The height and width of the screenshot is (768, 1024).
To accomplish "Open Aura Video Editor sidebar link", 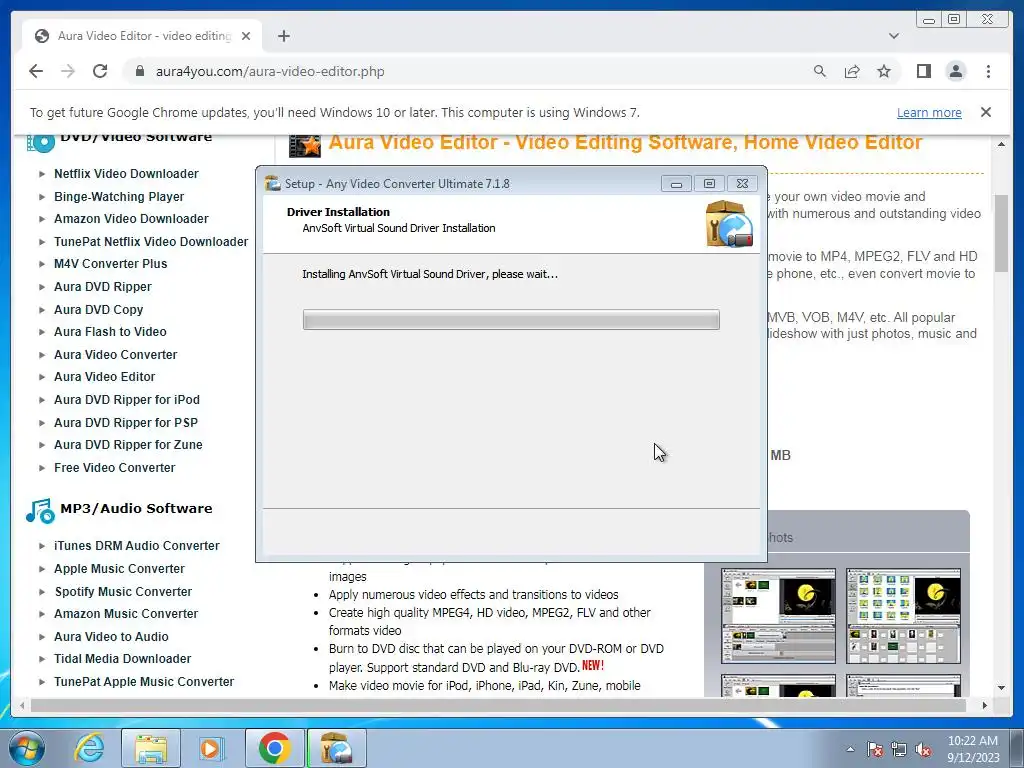I will click(x=104, y=377).
